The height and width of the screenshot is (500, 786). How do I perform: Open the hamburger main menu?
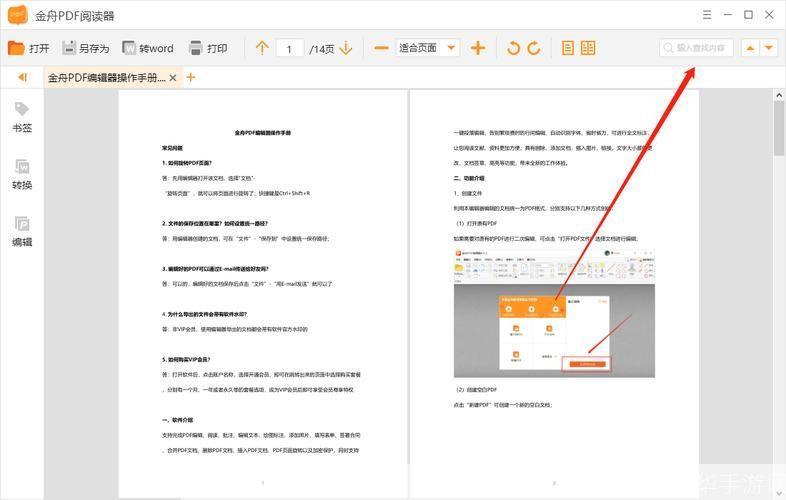click(707, 15)
